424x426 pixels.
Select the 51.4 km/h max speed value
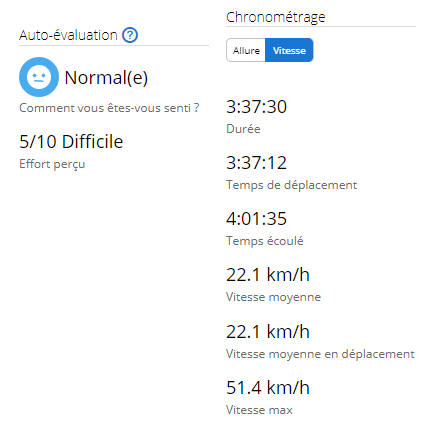268,388
